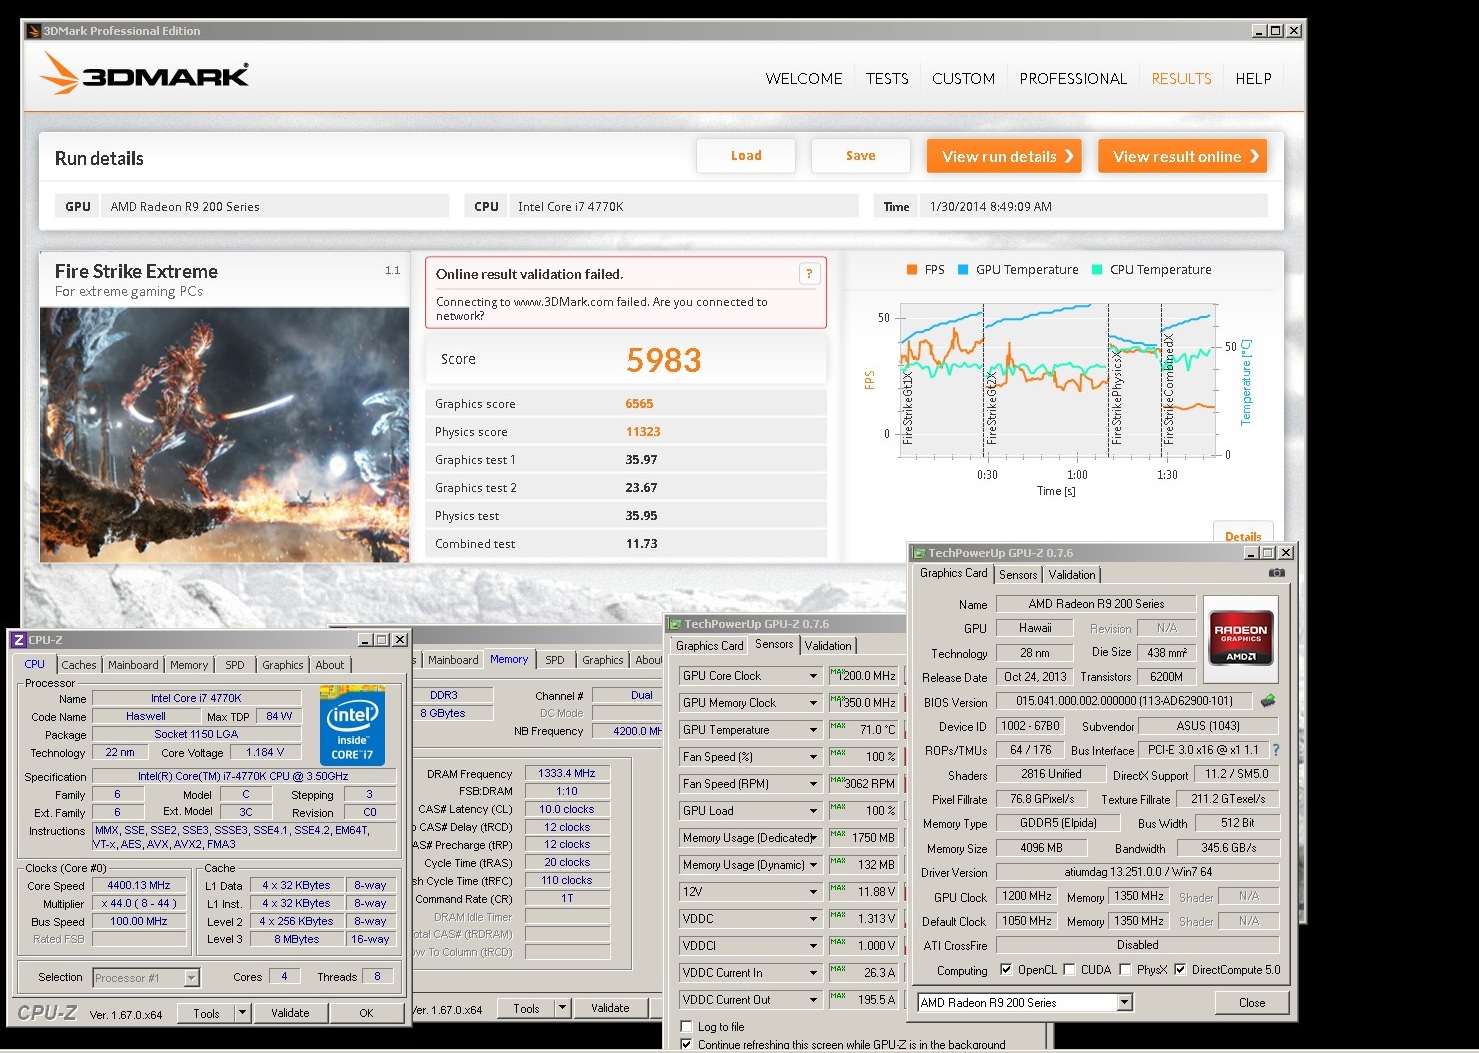Toggle the PhysX checkbox in GPU-Z
Viewport: 1479px width, 1053px height.
click(1125, 969)
